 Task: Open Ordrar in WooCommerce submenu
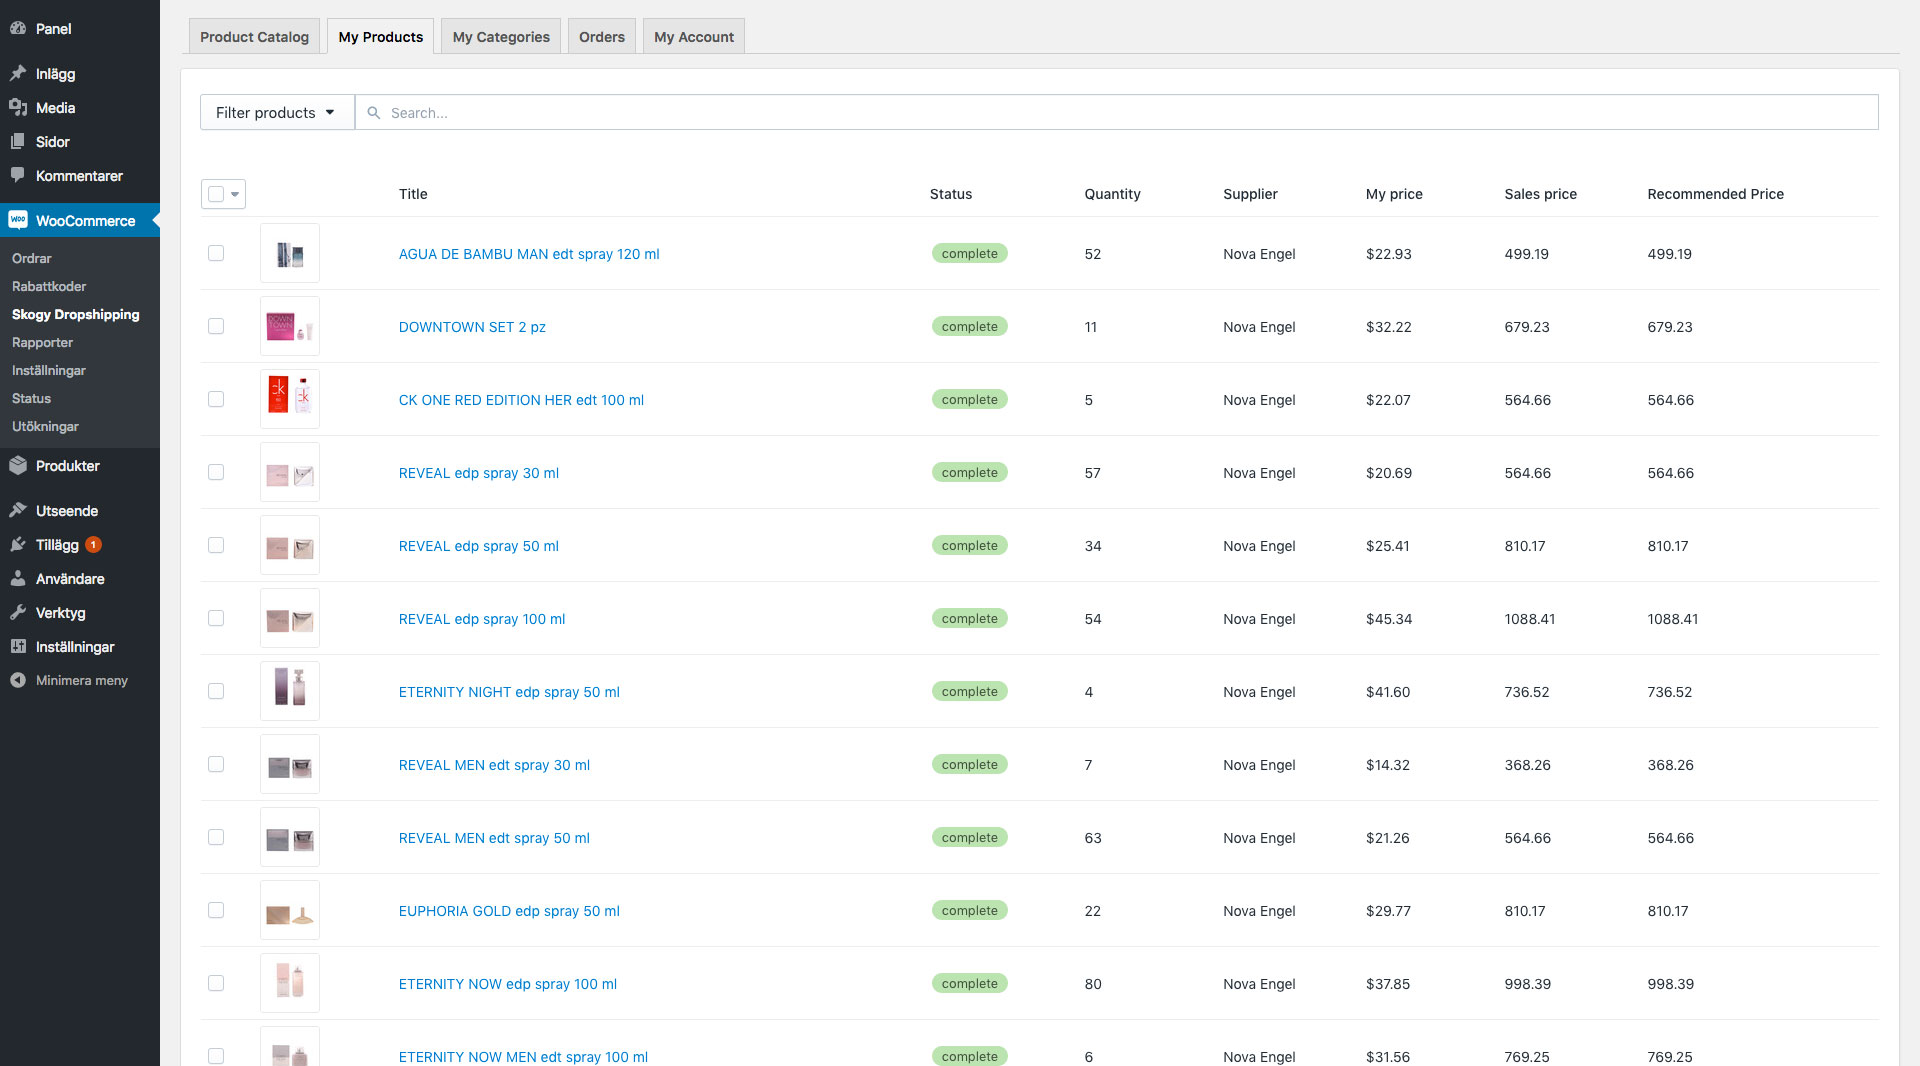pos(32,258)
